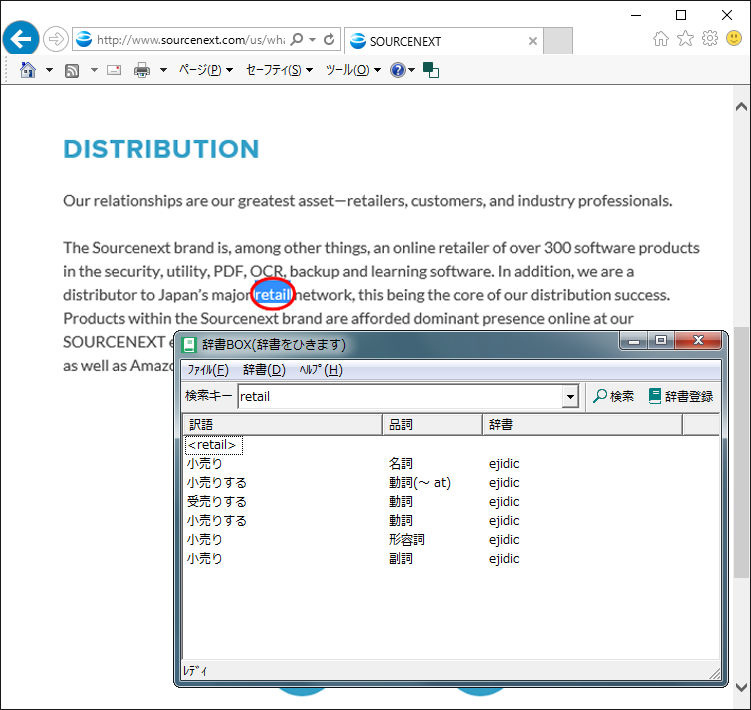The height and width of the screenshot is (710, 751).
Task: Expand the feeds dropdown arrow
Action: pos(94,70)
